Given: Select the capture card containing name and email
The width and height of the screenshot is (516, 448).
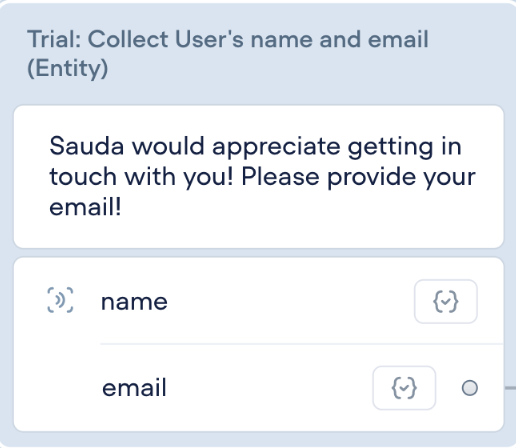Looking at the screenshot, I should 259,344.
